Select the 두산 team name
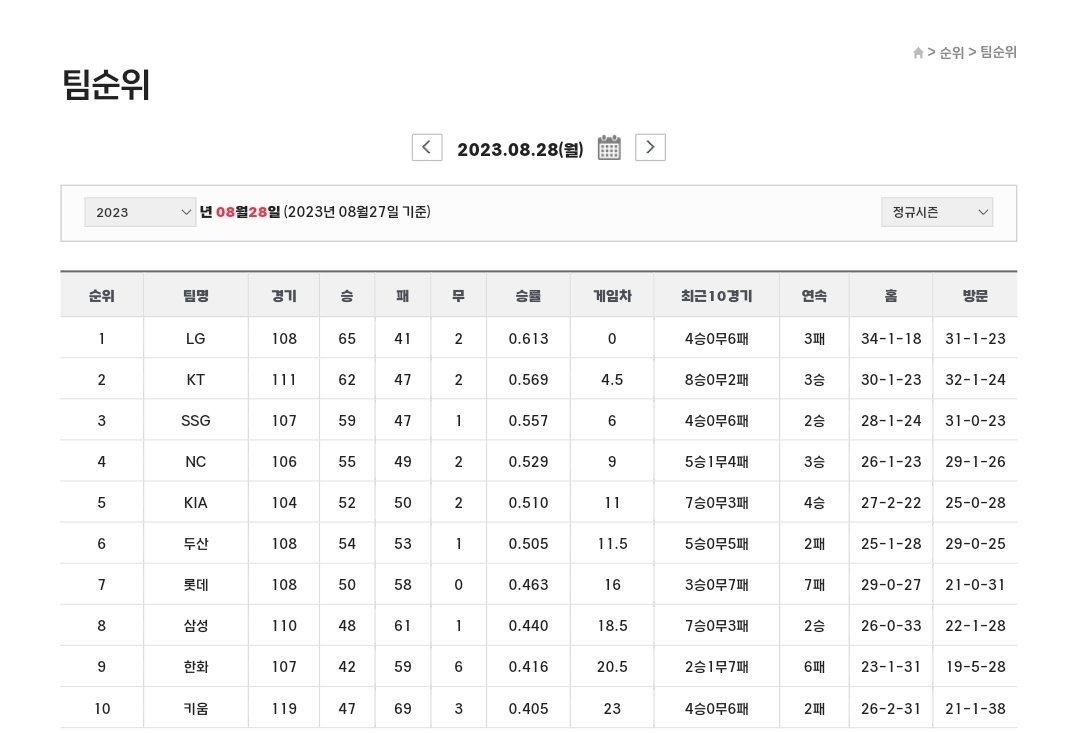This screenshot has height=733, width=1080. tap(196, 544)
